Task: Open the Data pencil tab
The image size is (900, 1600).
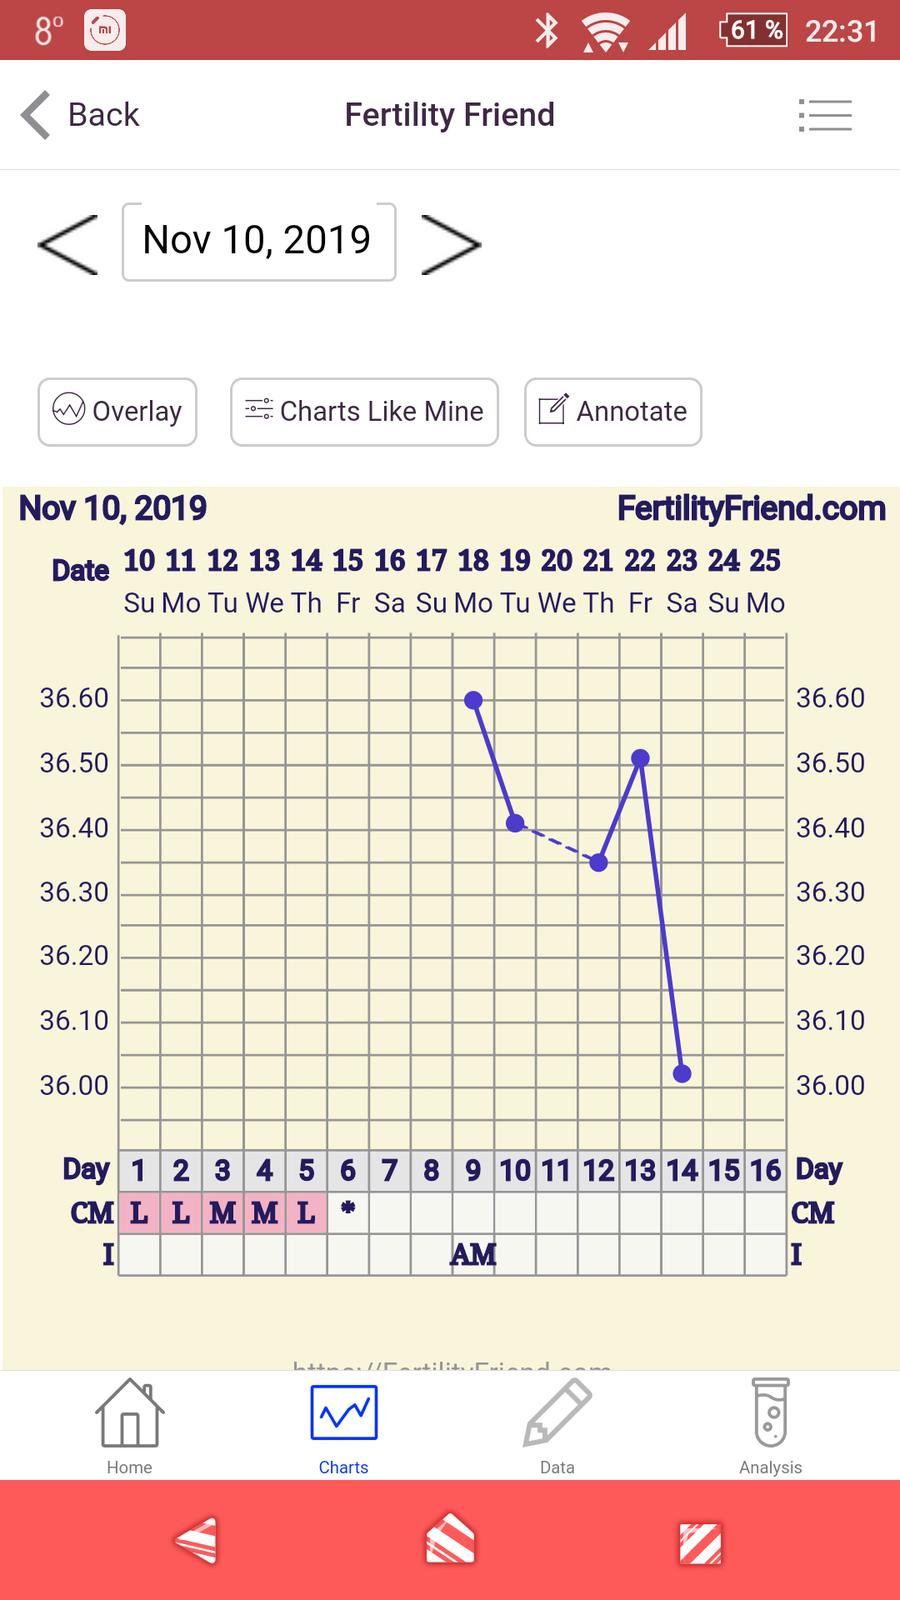Action: coord(557,1425)
